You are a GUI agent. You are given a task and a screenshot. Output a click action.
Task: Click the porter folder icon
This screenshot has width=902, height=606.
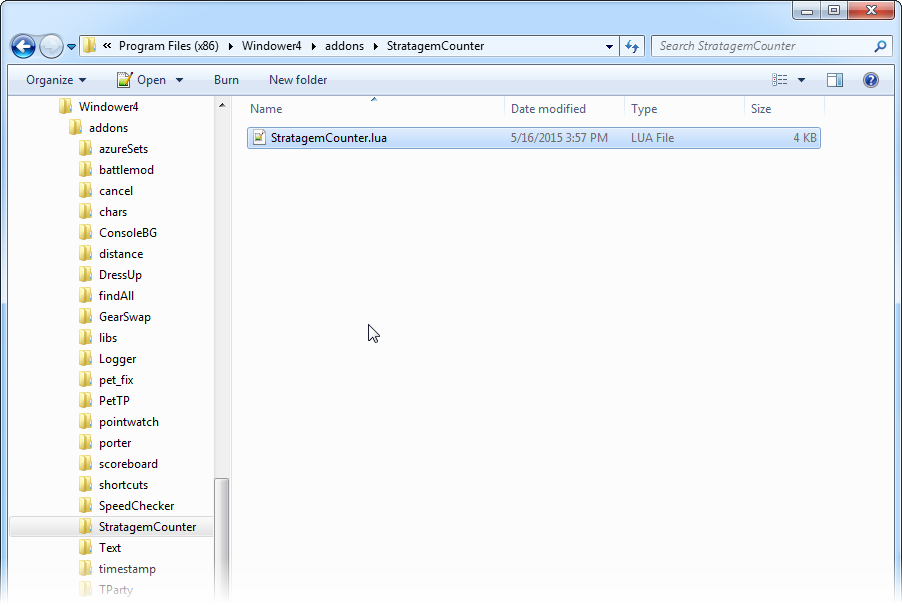click(85, 443)
